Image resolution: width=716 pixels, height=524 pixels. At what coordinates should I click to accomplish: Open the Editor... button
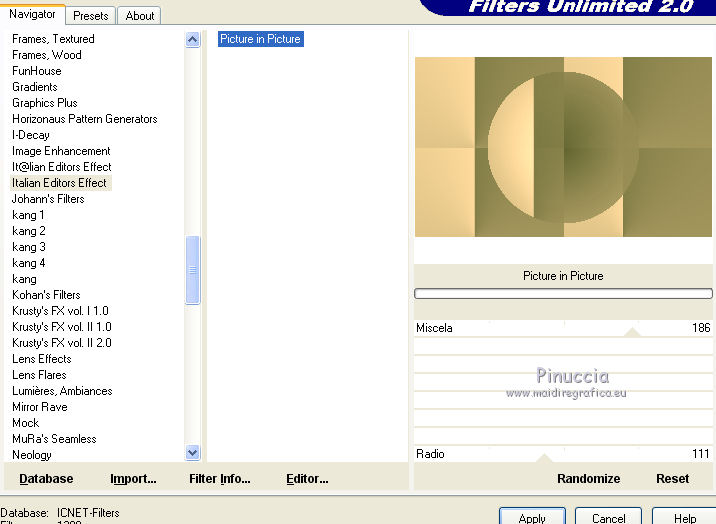(x=307, y=478)
